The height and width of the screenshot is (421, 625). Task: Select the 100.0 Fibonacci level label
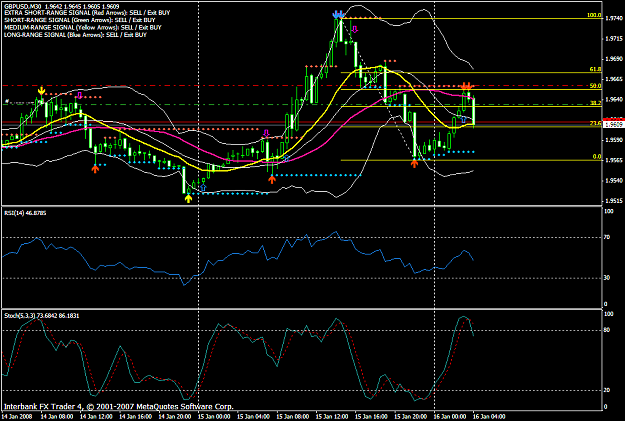(x=594, y=15)
